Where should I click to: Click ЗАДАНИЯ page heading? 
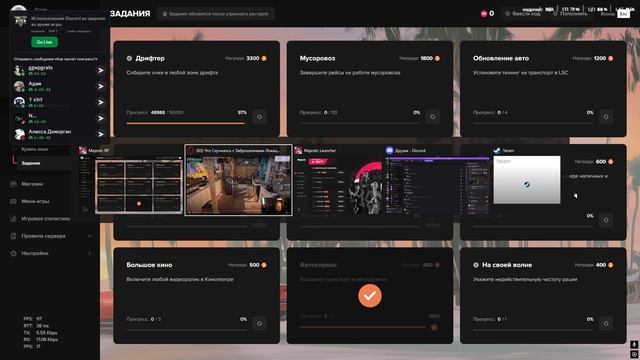tap(130, 13)
